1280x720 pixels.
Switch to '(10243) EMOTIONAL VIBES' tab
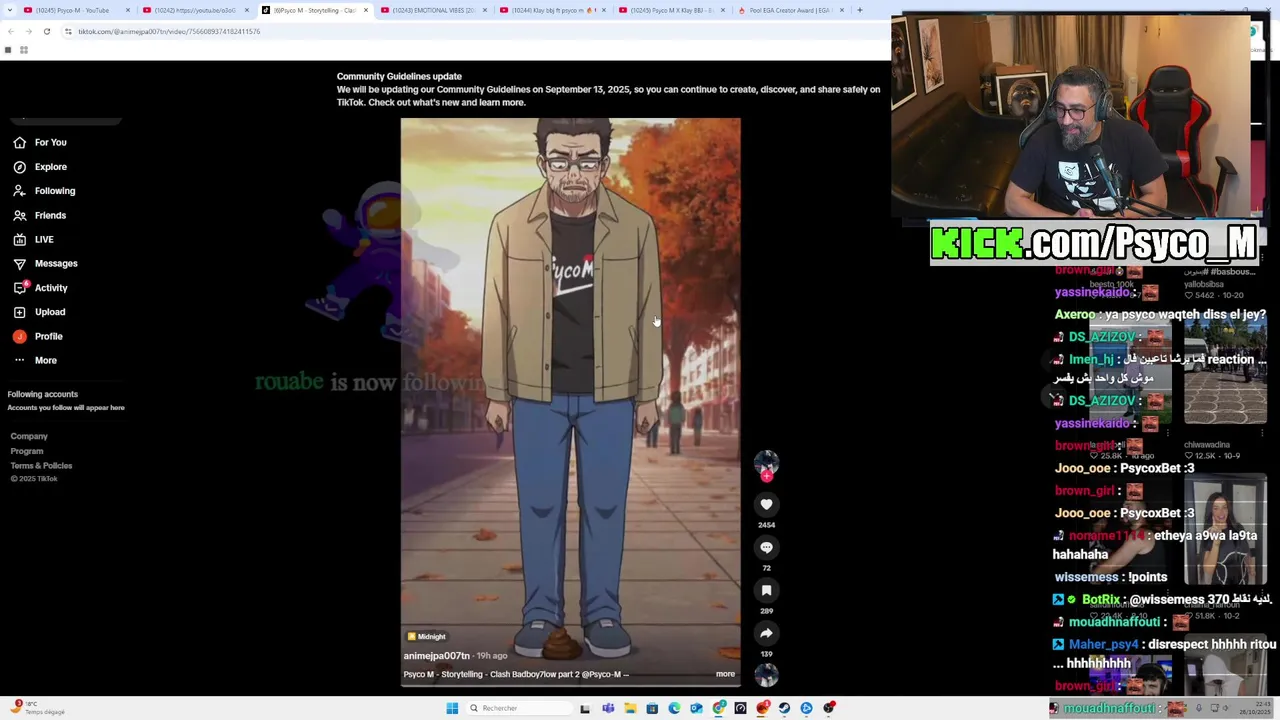[x=433, y=10]
